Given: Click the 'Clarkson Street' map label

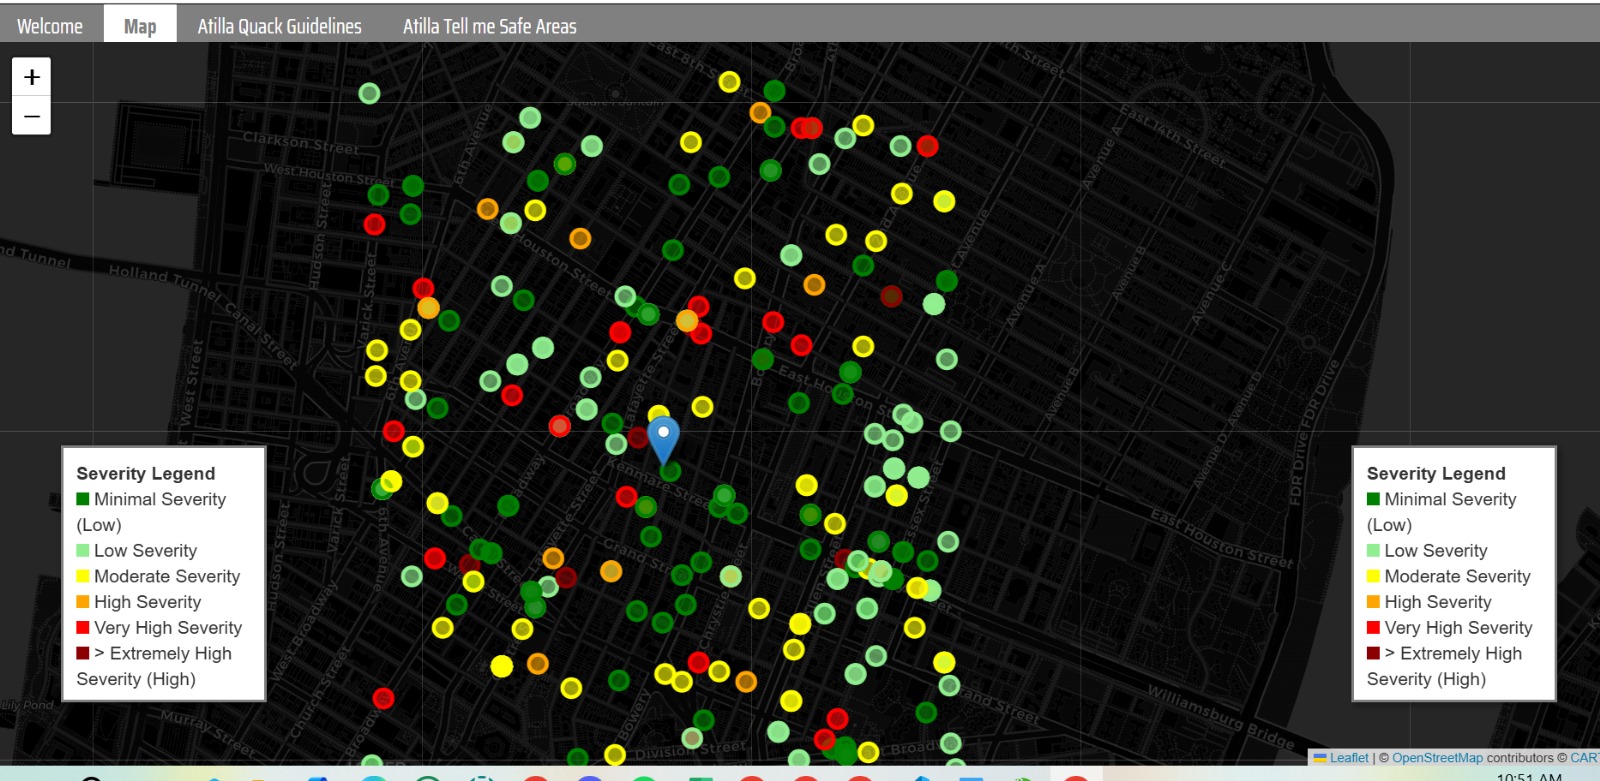Looking at the screenshot, I should 300,142.
